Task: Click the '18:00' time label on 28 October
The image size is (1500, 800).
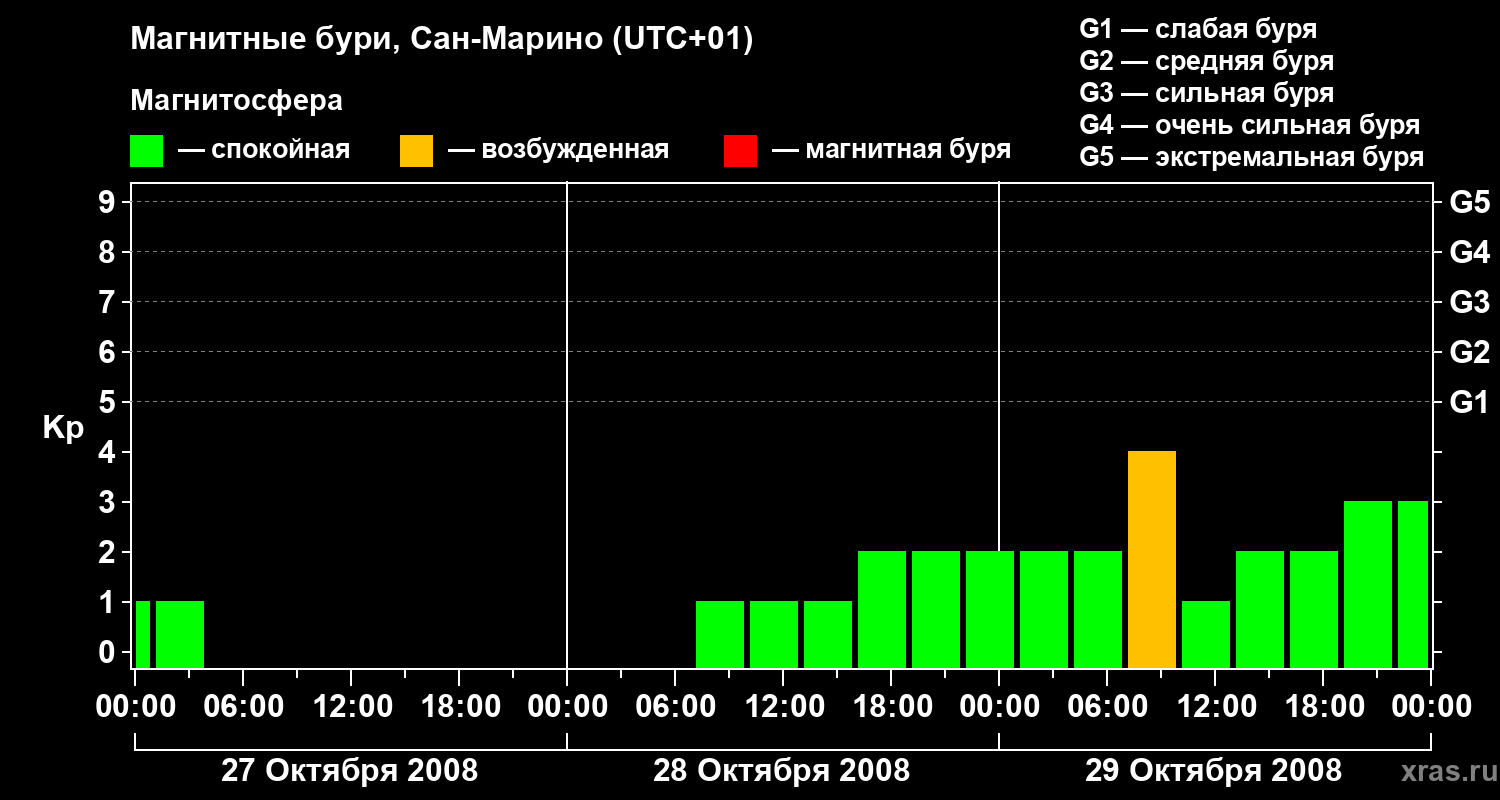Action: (891, 706)
